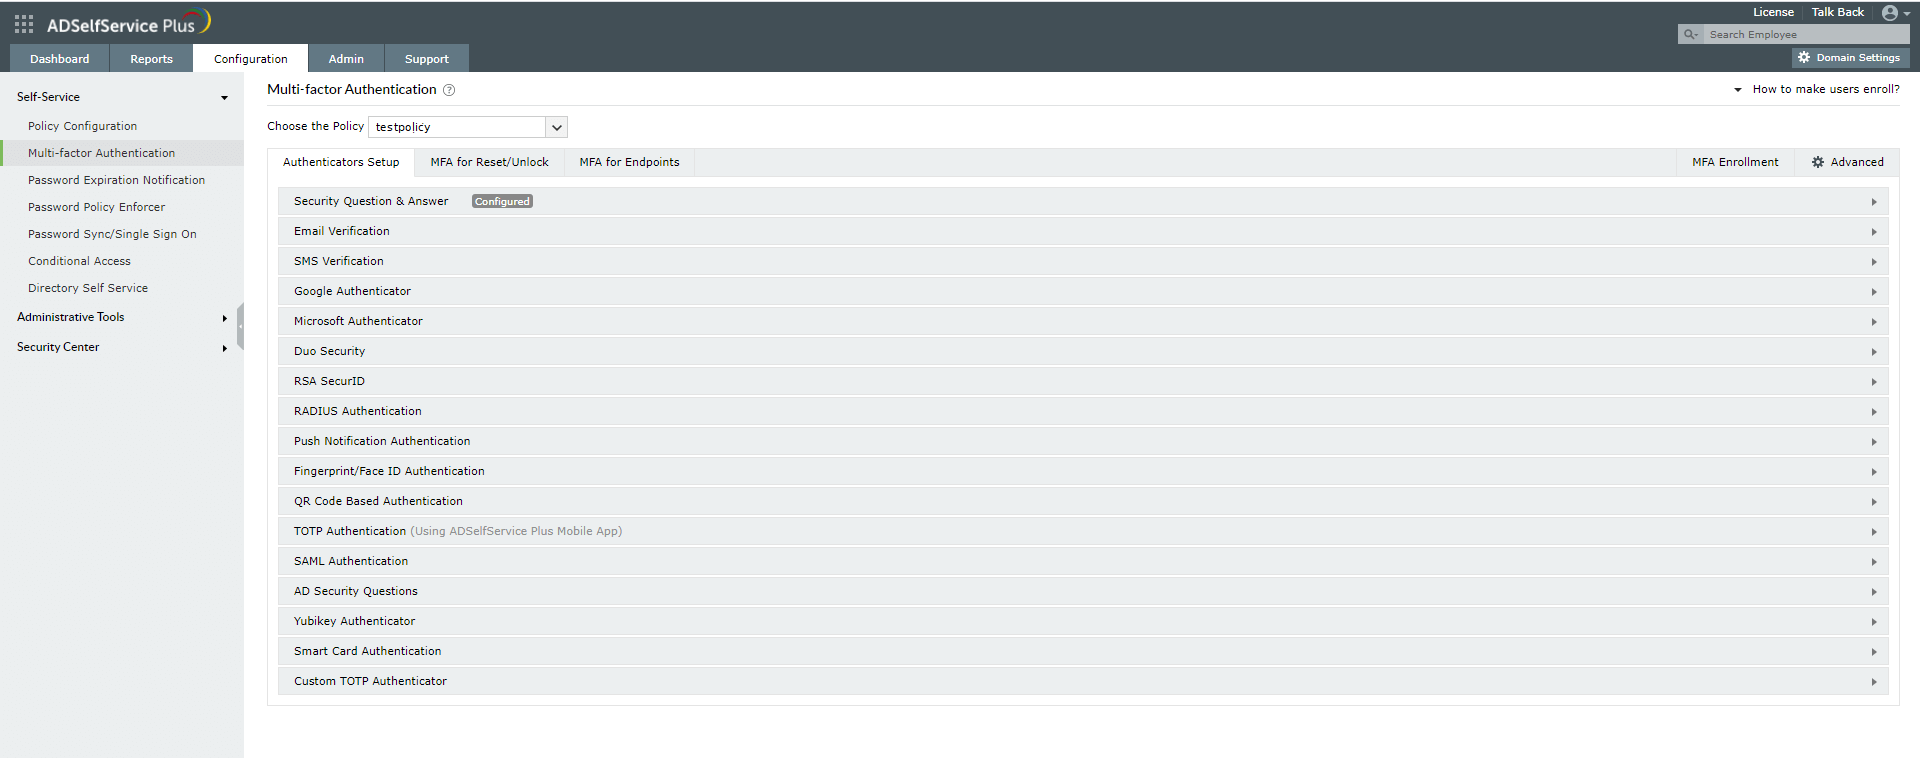Open How to make users enroll link
Image resolution: width=1920 pixels, height=758 pixels.
(x=1826, y=89)
